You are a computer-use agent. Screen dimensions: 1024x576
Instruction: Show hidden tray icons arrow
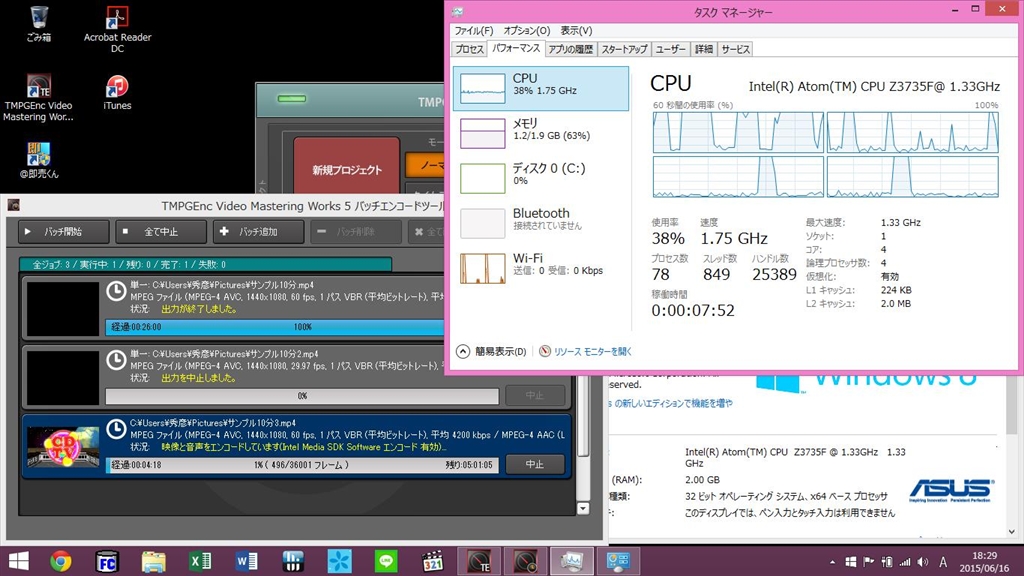pos(832,562)
